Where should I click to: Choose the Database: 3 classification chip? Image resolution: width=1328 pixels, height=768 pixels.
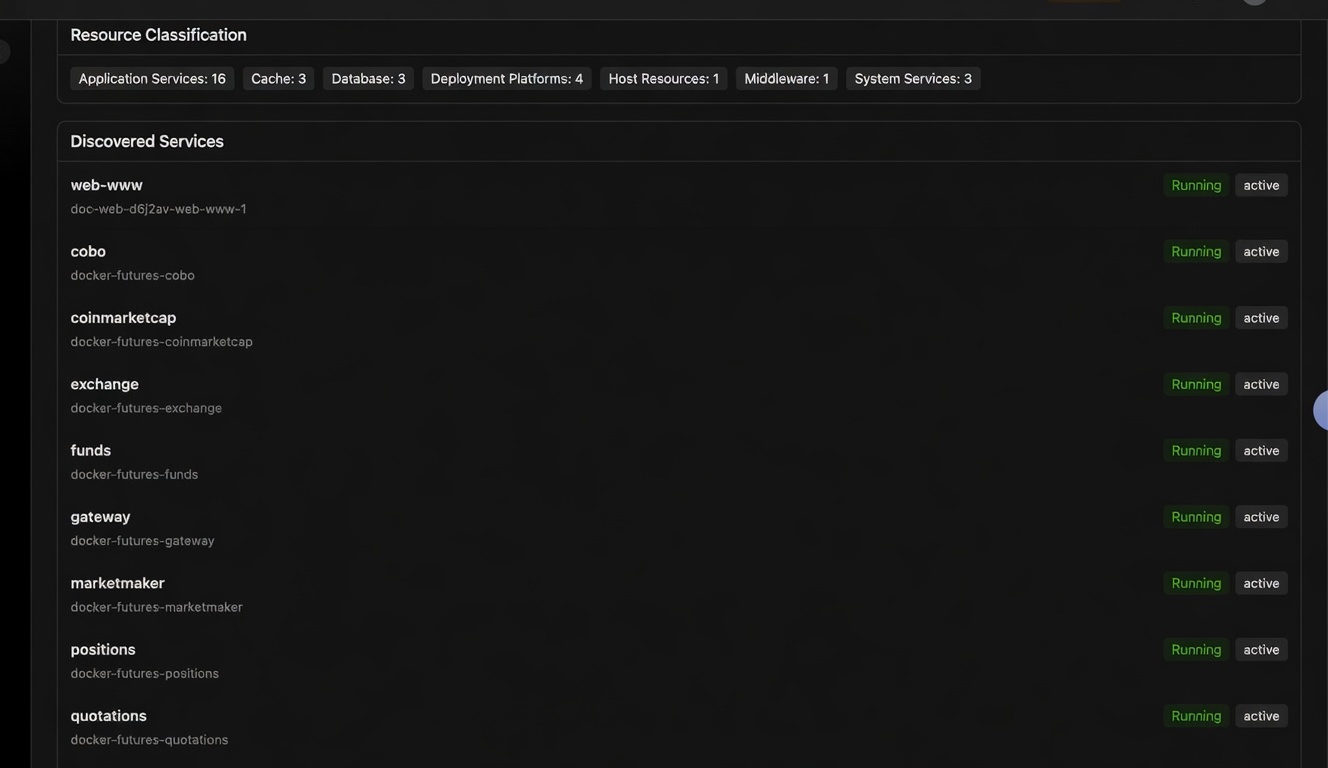coord(369,78)
